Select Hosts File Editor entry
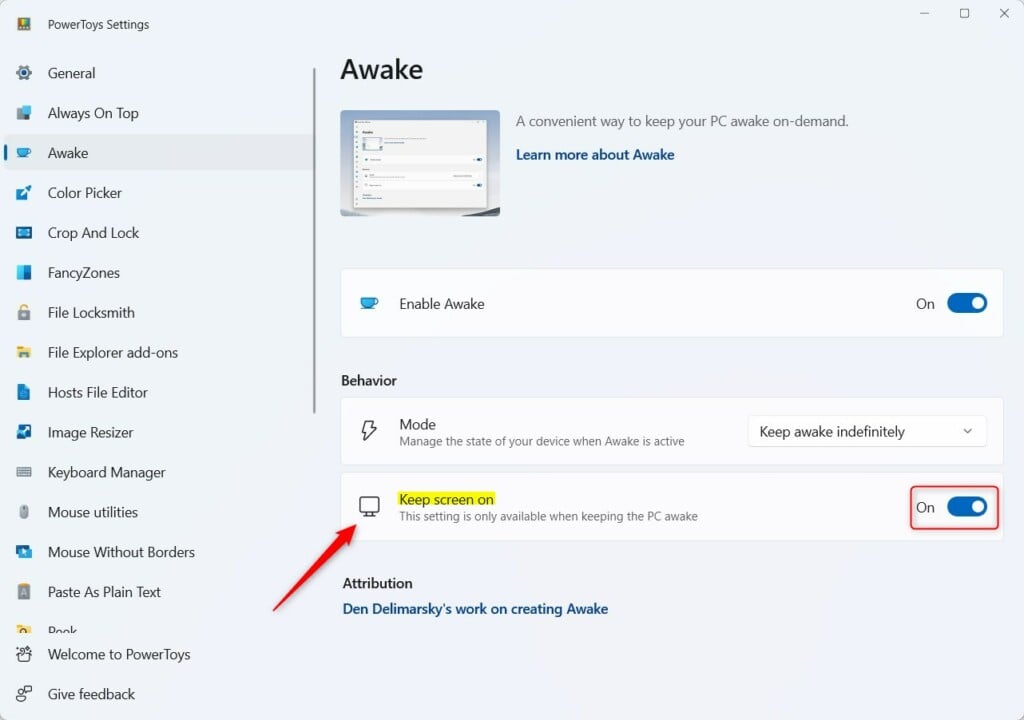The height and width of the screenshot is (720, 1024). tap(159, 392)
